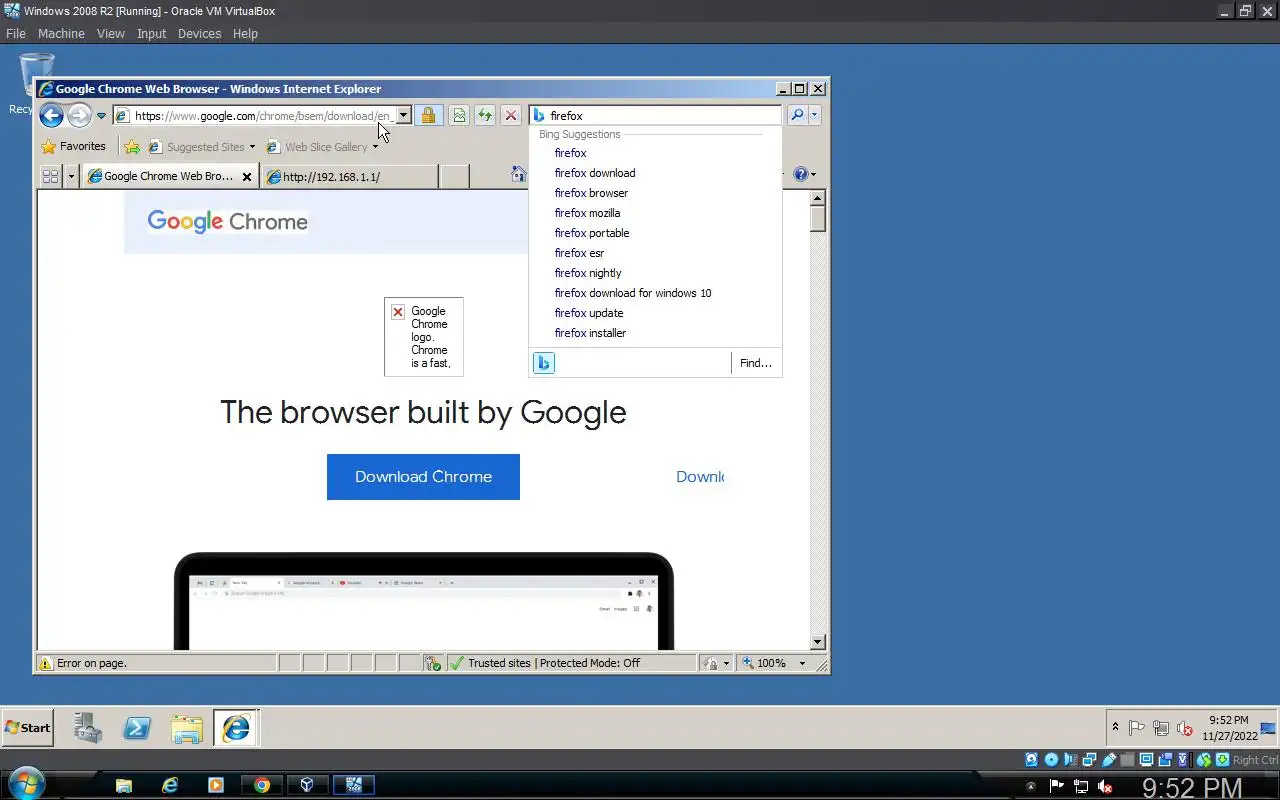1280x800 pixels.
Task: Click the Download Chrome button
Action: [423, 477]
